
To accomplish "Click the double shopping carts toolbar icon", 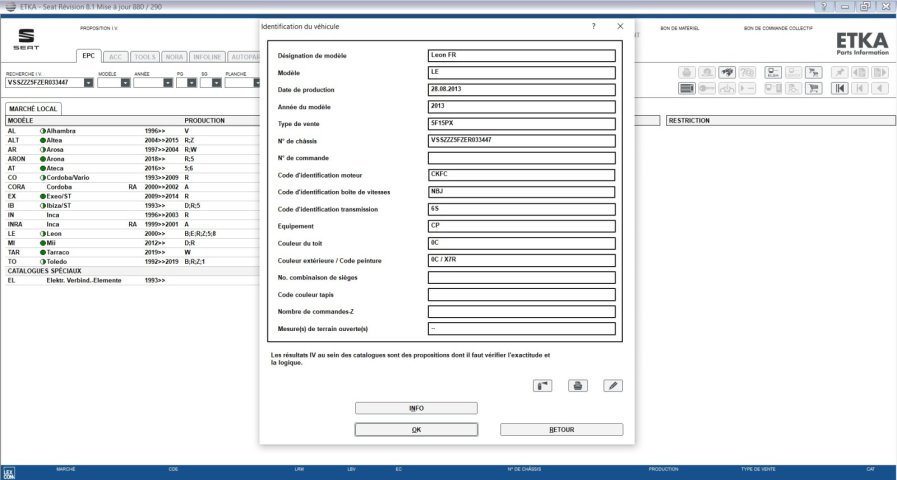I will [813, 73].
